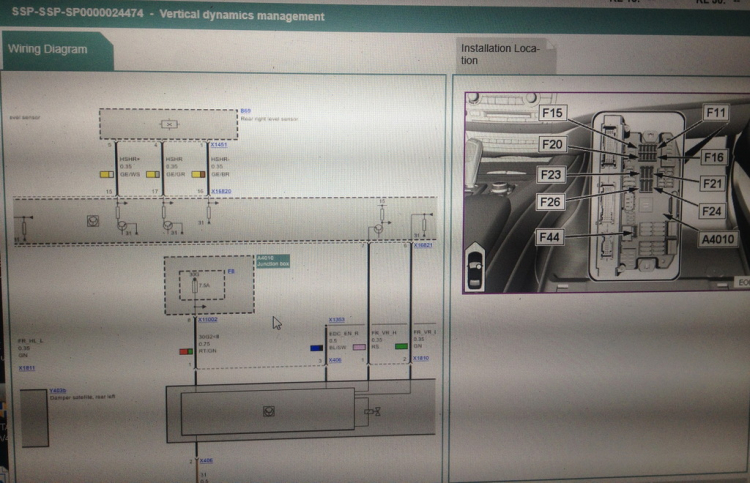Select the 7.5A fuse symbol in the junction box
Viewport: 750px width, 483px height.
195,286
